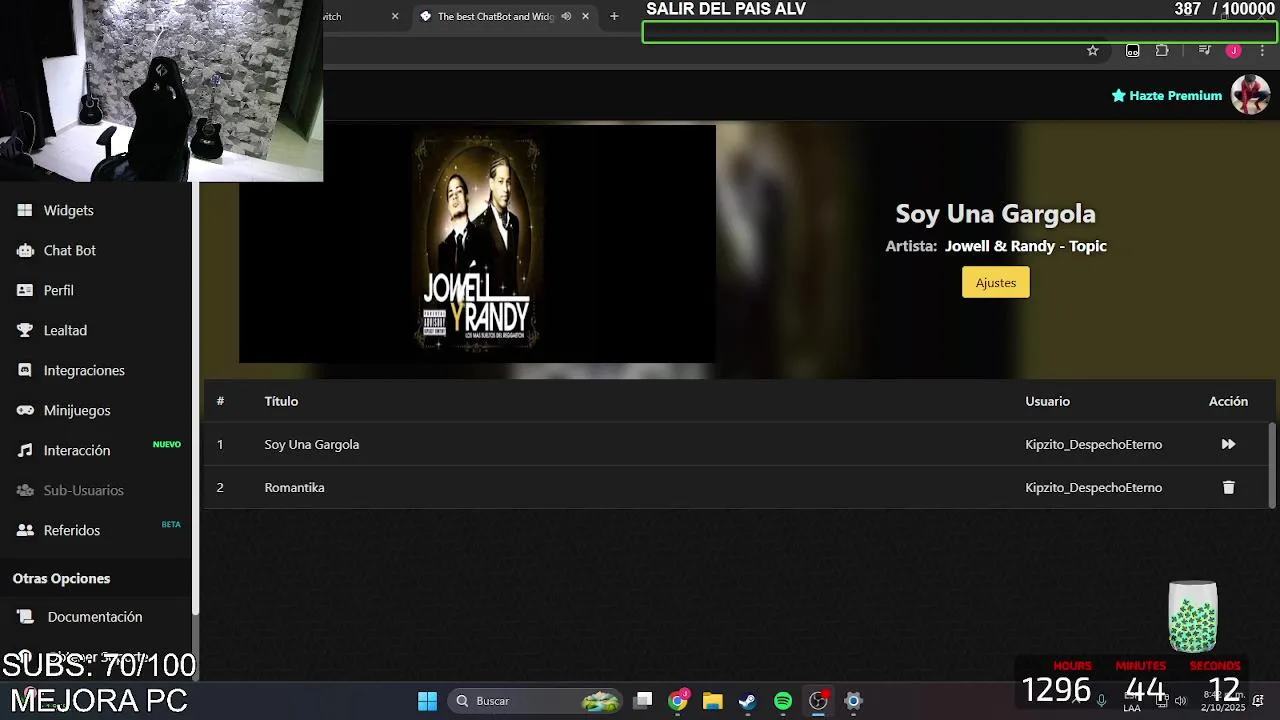Skip the song Soy Una Gargola
Screen dimensions: 1280x720
[1228, 444]
